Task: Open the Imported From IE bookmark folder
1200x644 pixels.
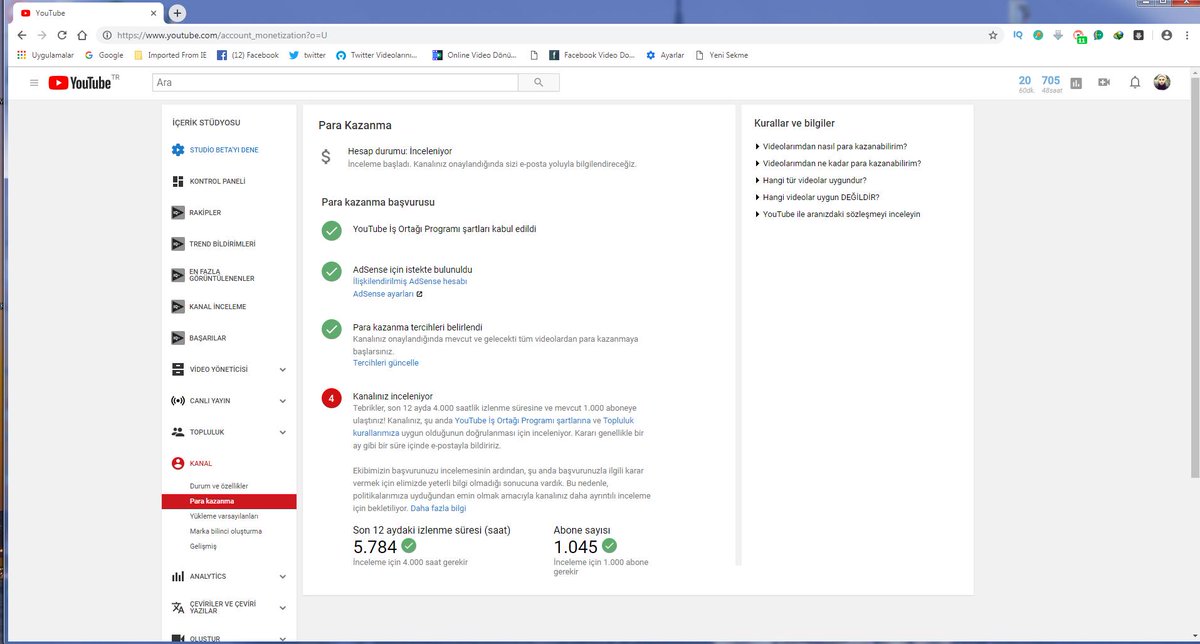Action: click(x=172, y=55)
